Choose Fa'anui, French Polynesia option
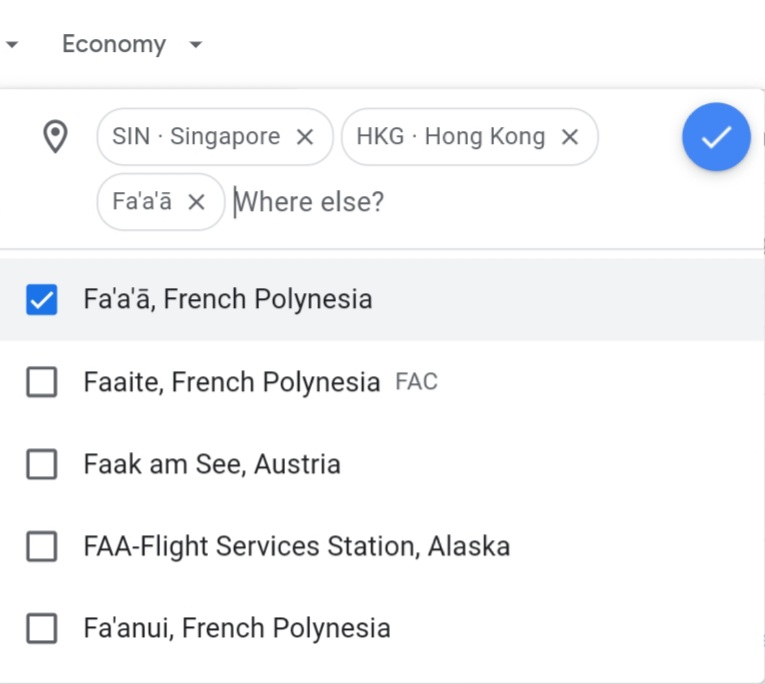Screen dimensions: 765x684 pyautogui.click(x=237, y=628)
